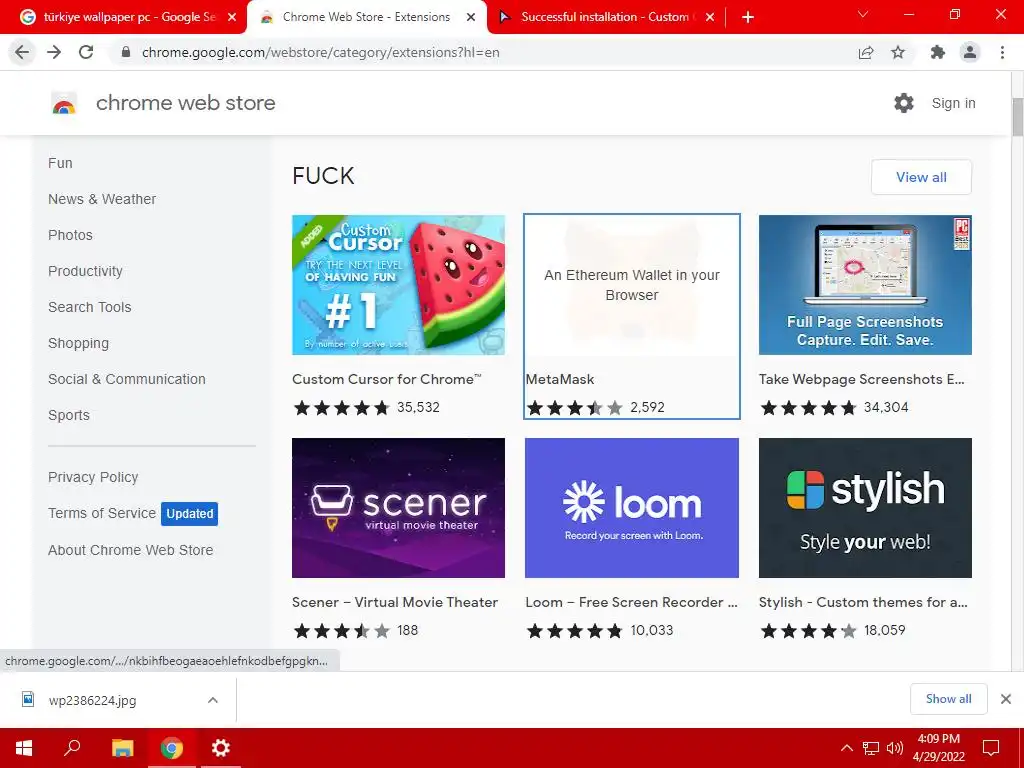
Task: Open the Photos category
Action: [x=71, y=235]
